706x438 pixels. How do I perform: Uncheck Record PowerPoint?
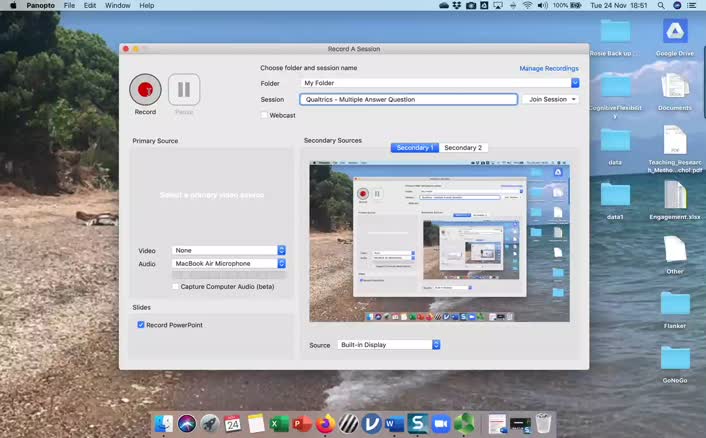tap(141, 325)
